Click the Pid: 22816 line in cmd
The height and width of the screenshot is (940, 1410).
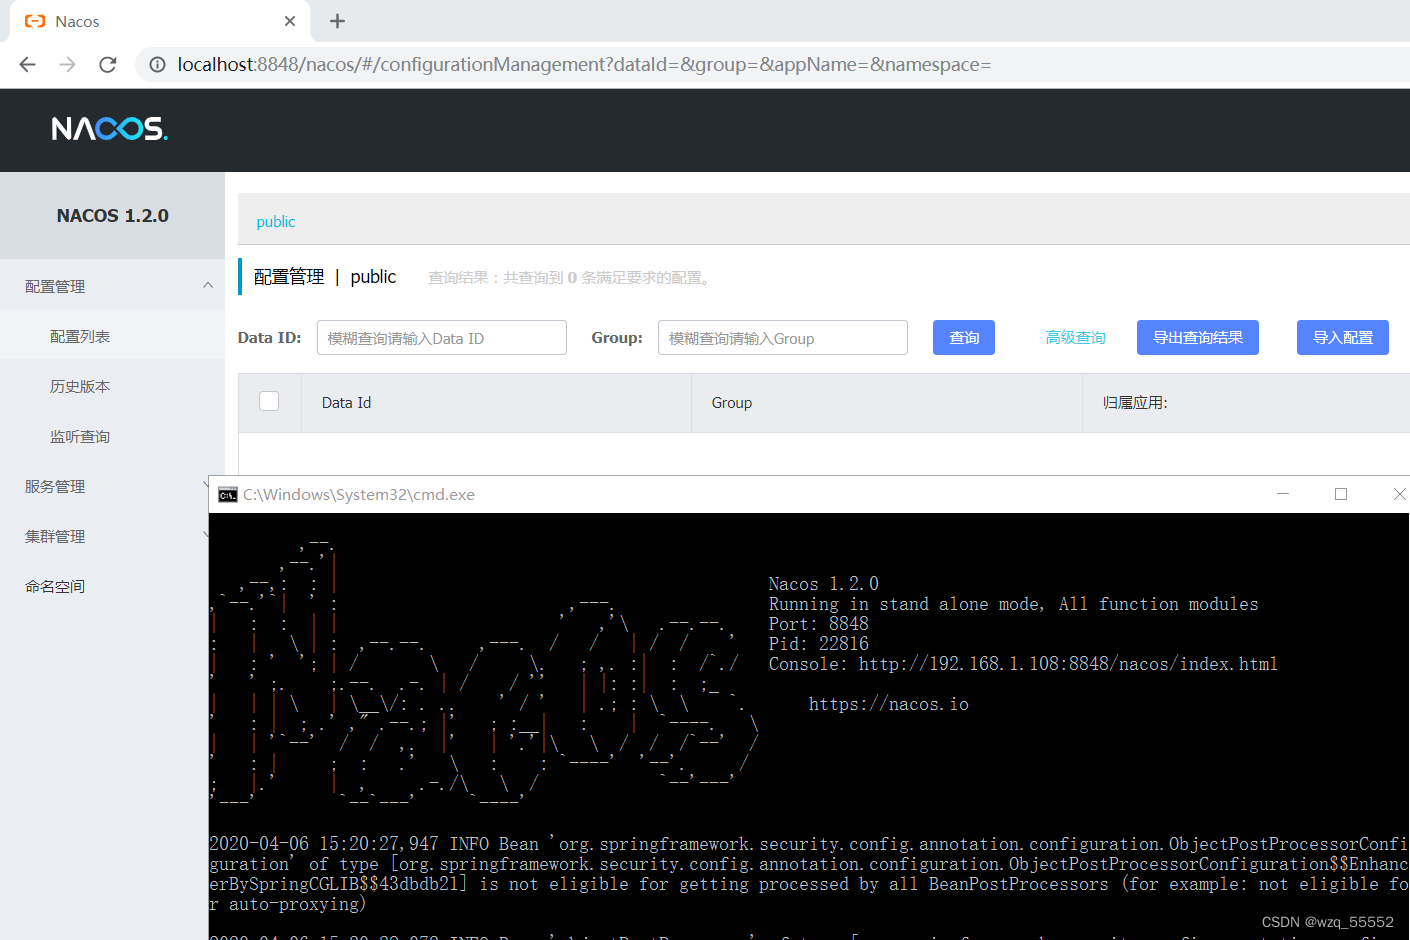[x=819, y=644]
